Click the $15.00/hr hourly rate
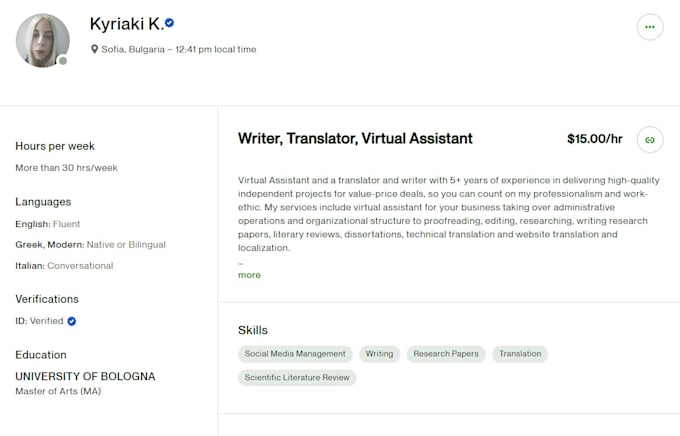 point(595,139)
